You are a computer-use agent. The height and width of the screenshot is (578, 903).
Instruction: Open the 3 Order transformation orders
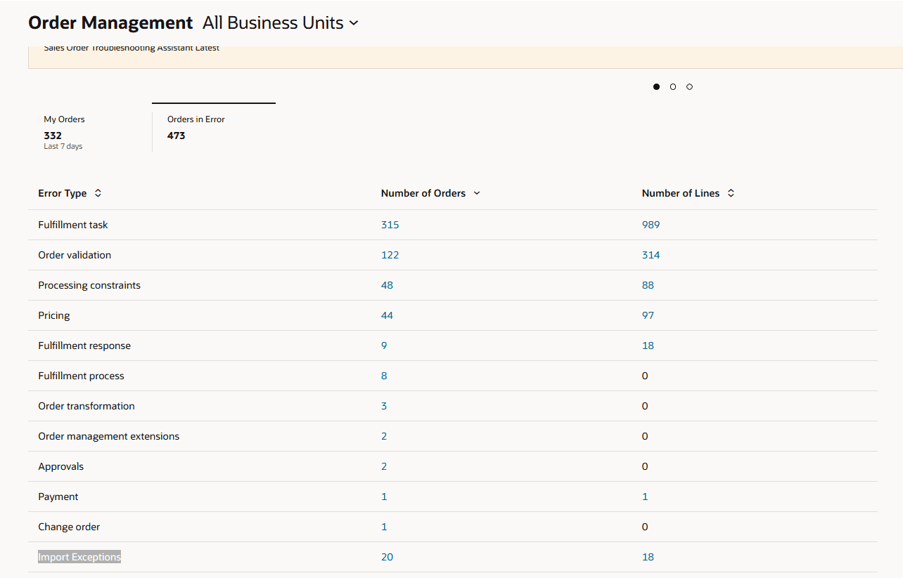click(x=384, y=406)
